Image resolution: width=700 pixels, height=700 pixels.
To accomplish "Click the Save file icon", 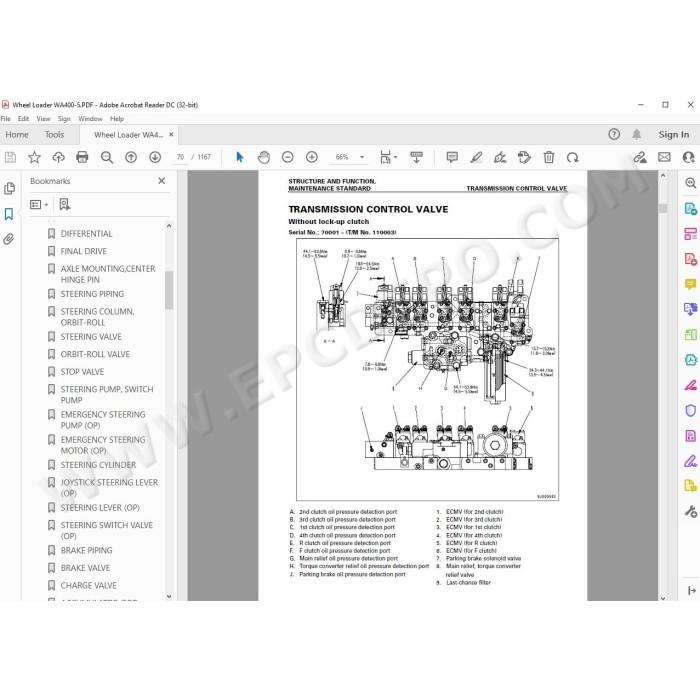I will click(10, 157).
